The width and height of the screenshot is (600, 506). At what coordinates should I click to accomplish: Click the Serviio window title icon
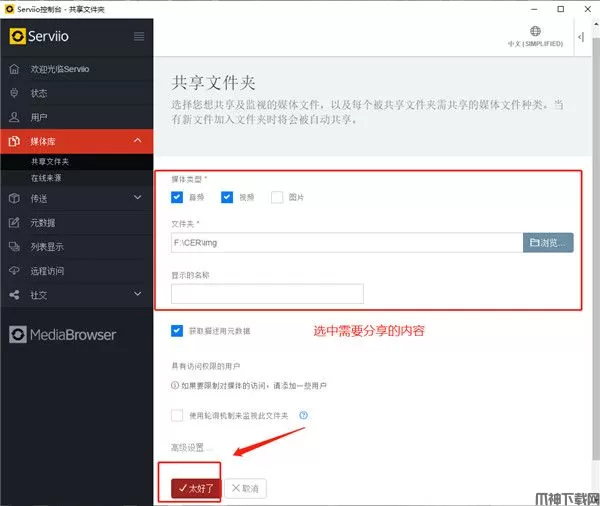coord(10,9)
